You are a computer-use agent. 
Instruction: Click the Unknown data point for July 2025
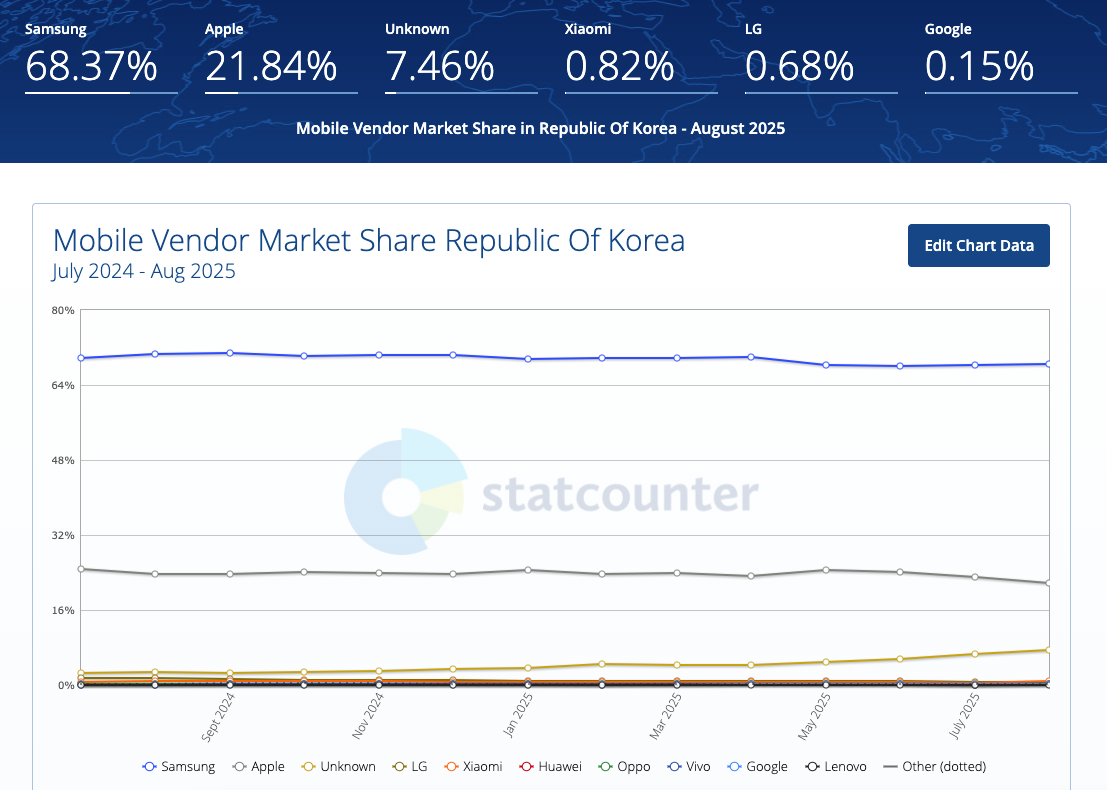coord(975,654)
